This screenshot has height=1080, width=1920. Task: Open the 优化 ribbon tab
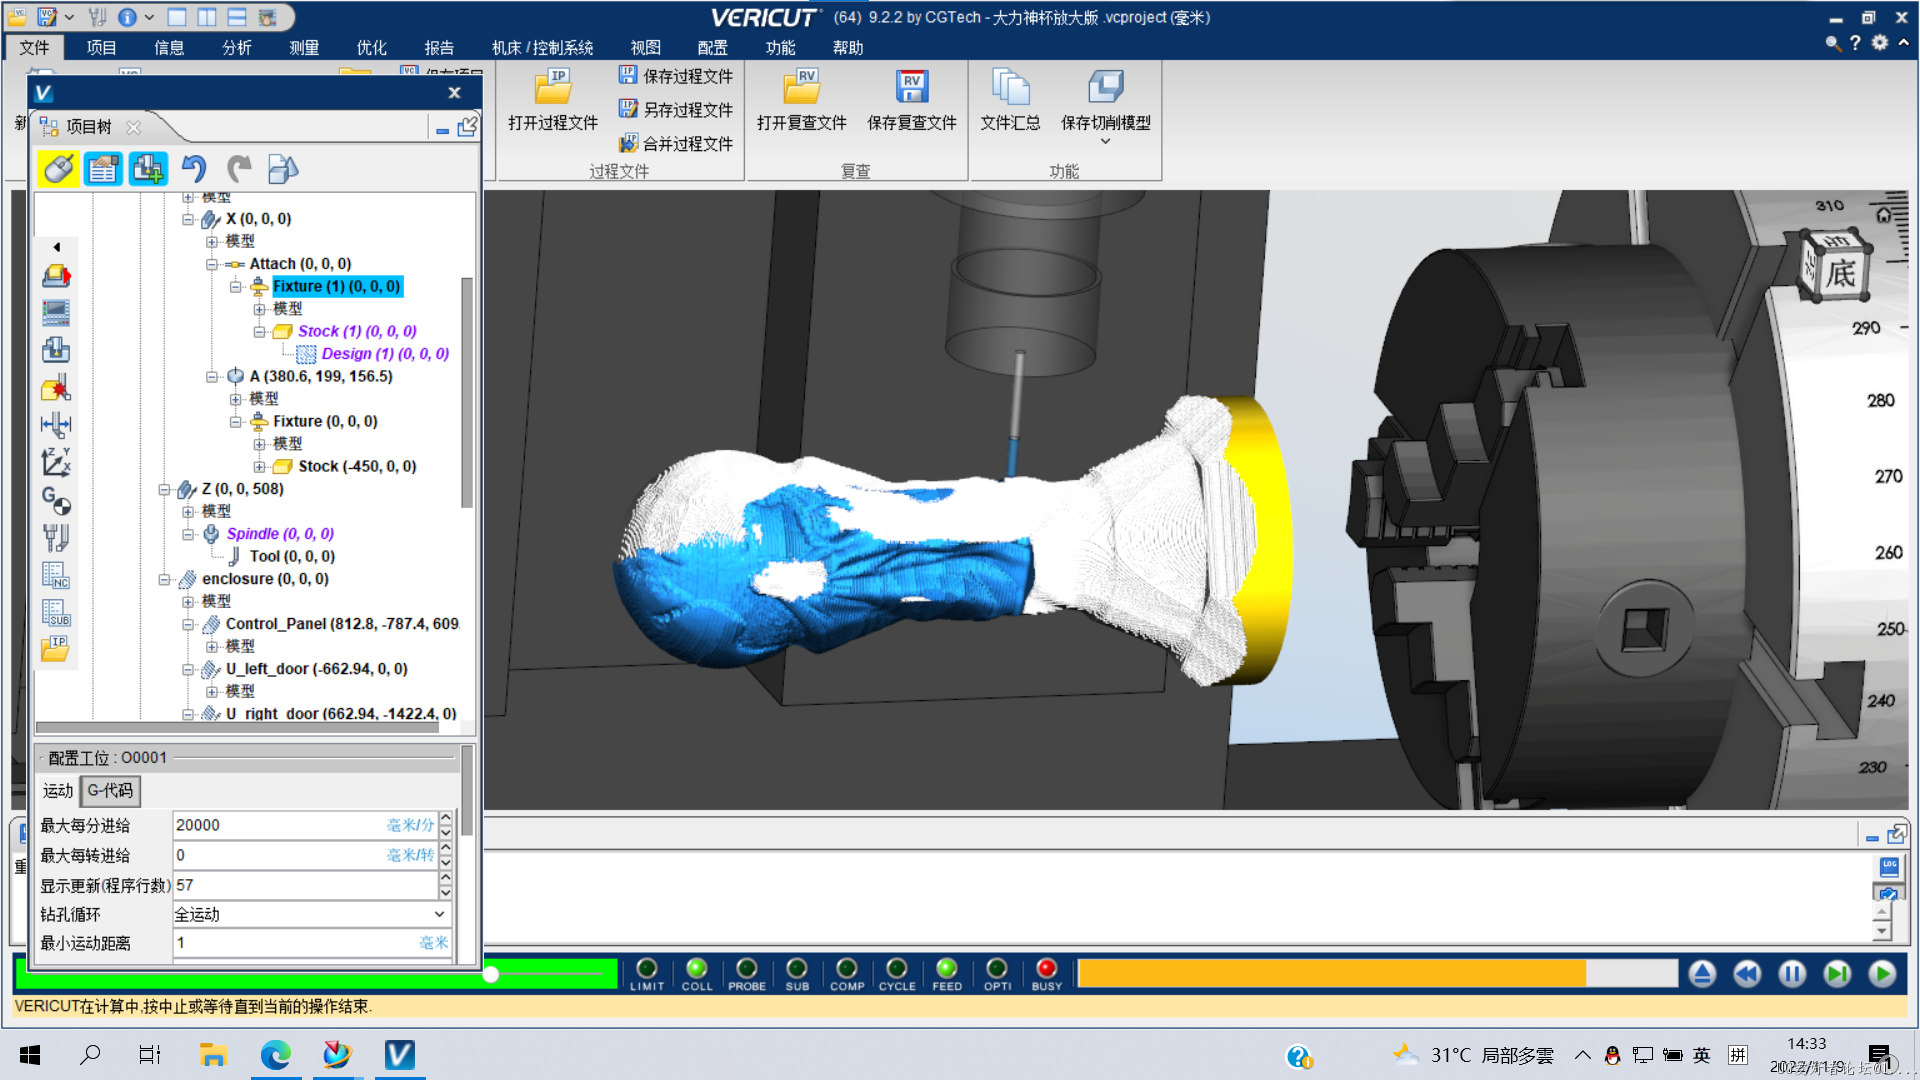[x=371, y=47]
